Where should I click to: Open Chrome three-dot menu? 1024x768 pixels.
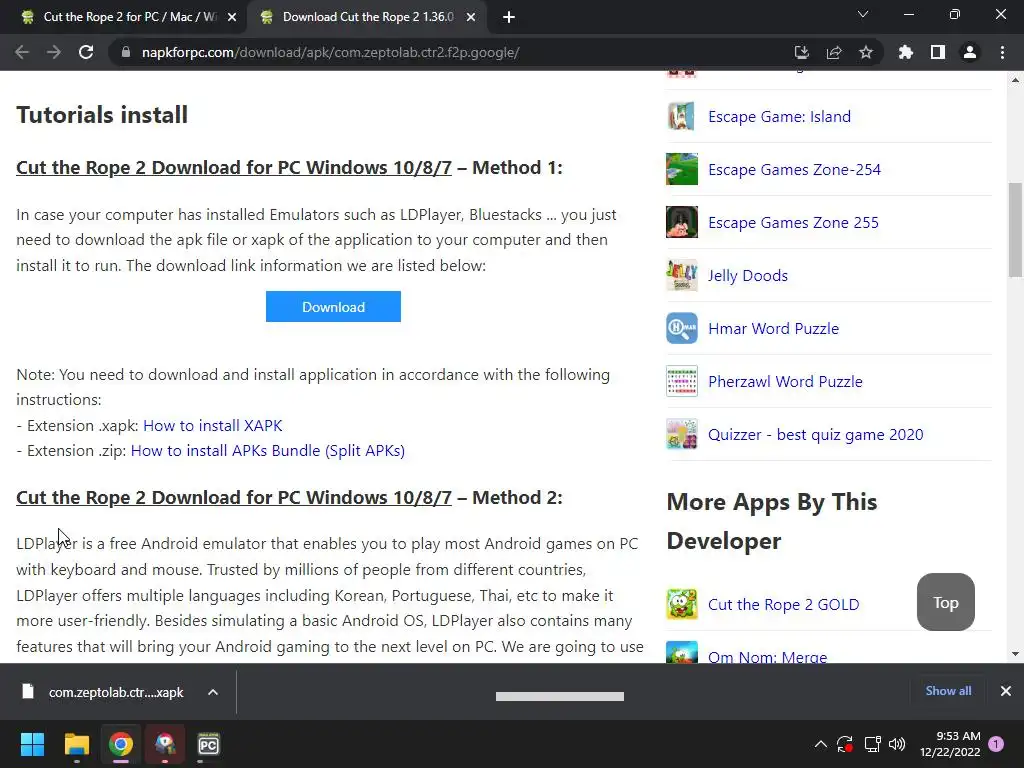(1002, 52)
